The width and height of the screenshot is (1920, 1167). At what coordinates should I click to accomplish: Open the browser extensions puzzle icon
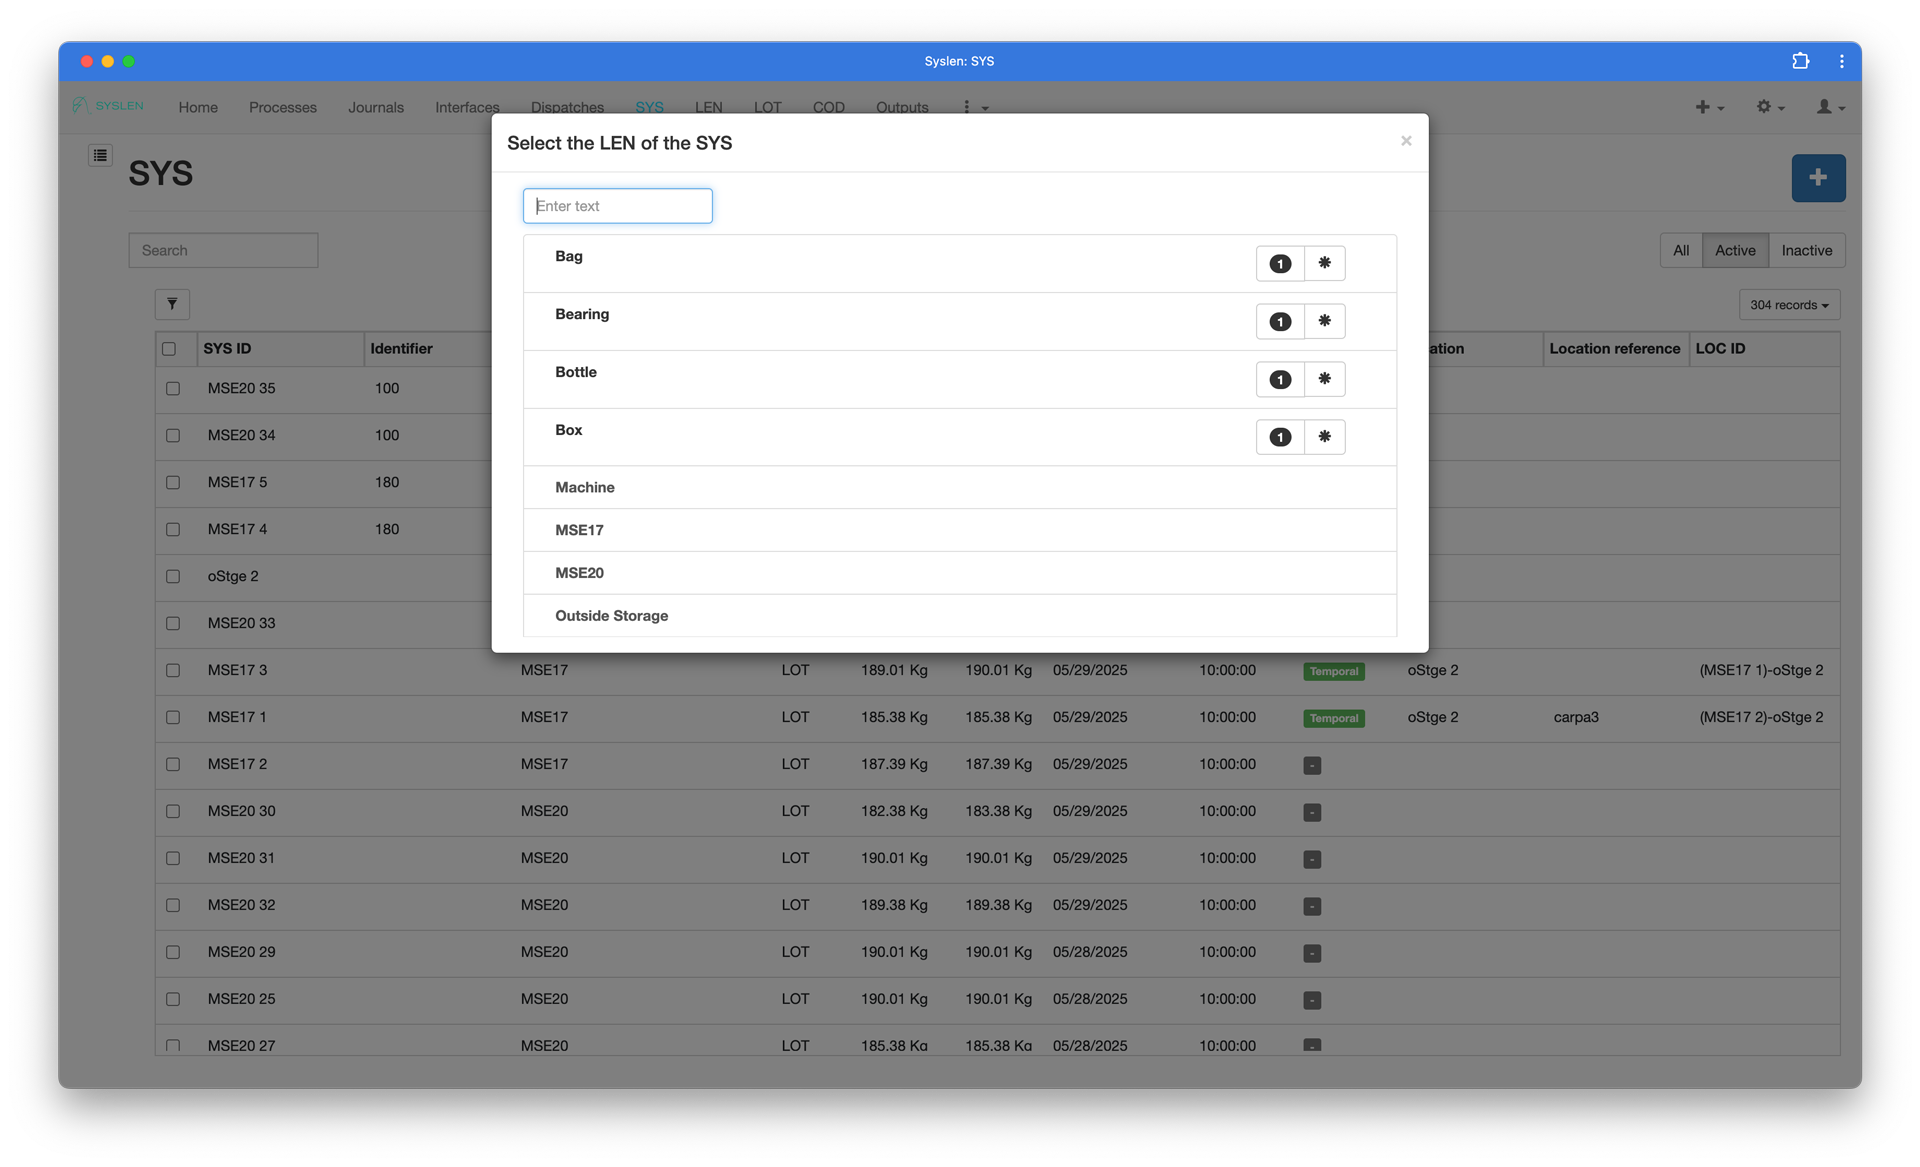(x=1800, y=61)
